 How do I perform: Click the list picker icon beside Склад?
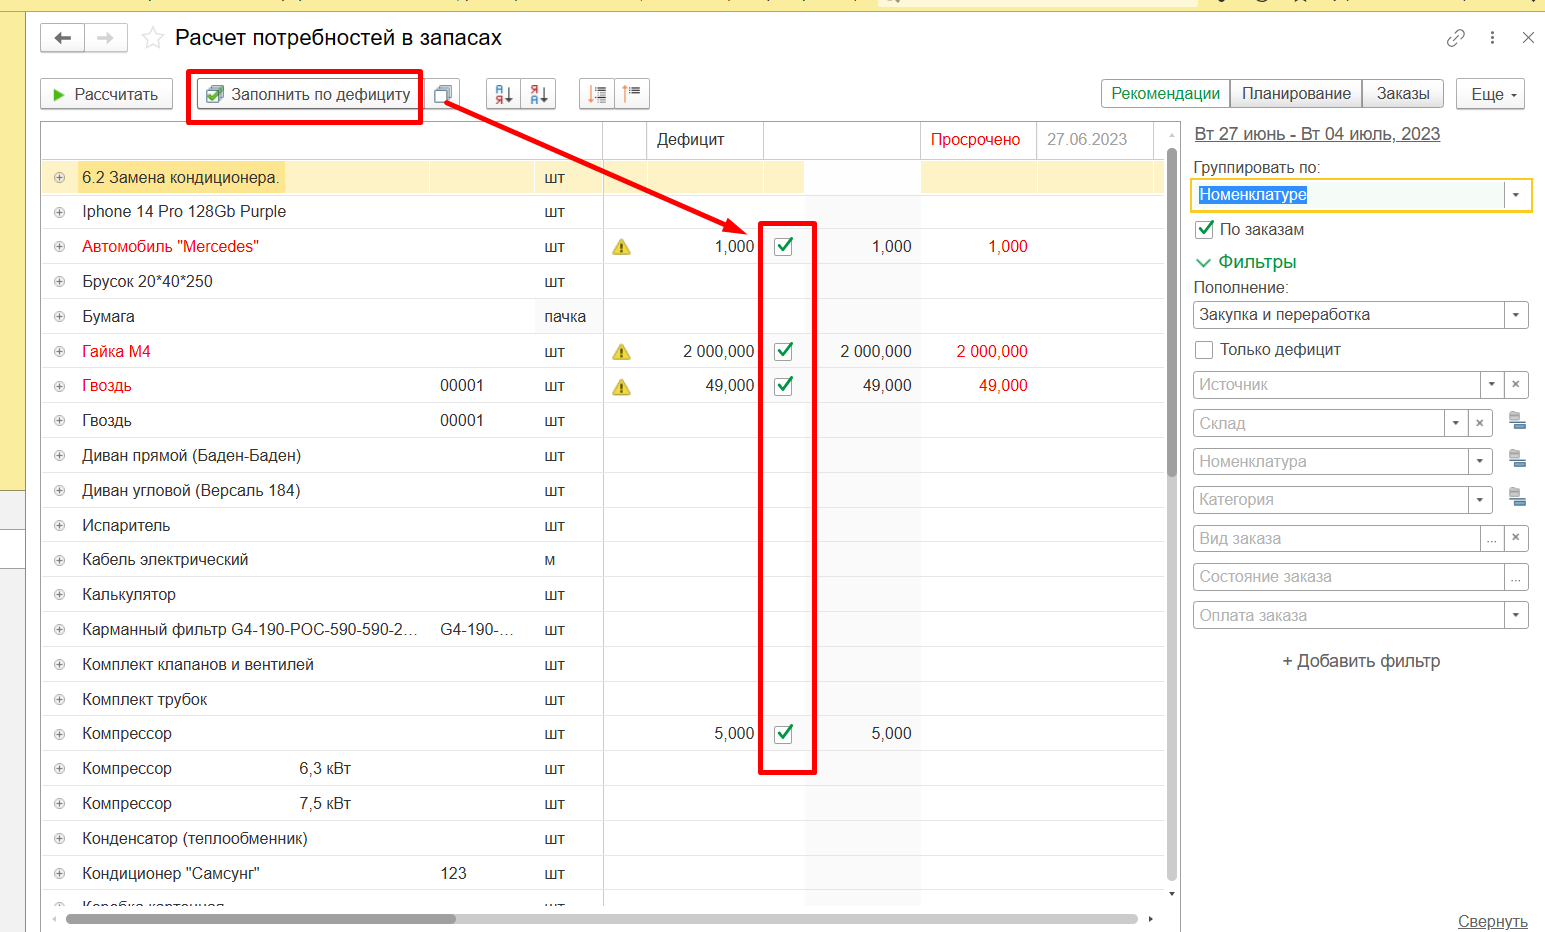[x=1516, y=422]
